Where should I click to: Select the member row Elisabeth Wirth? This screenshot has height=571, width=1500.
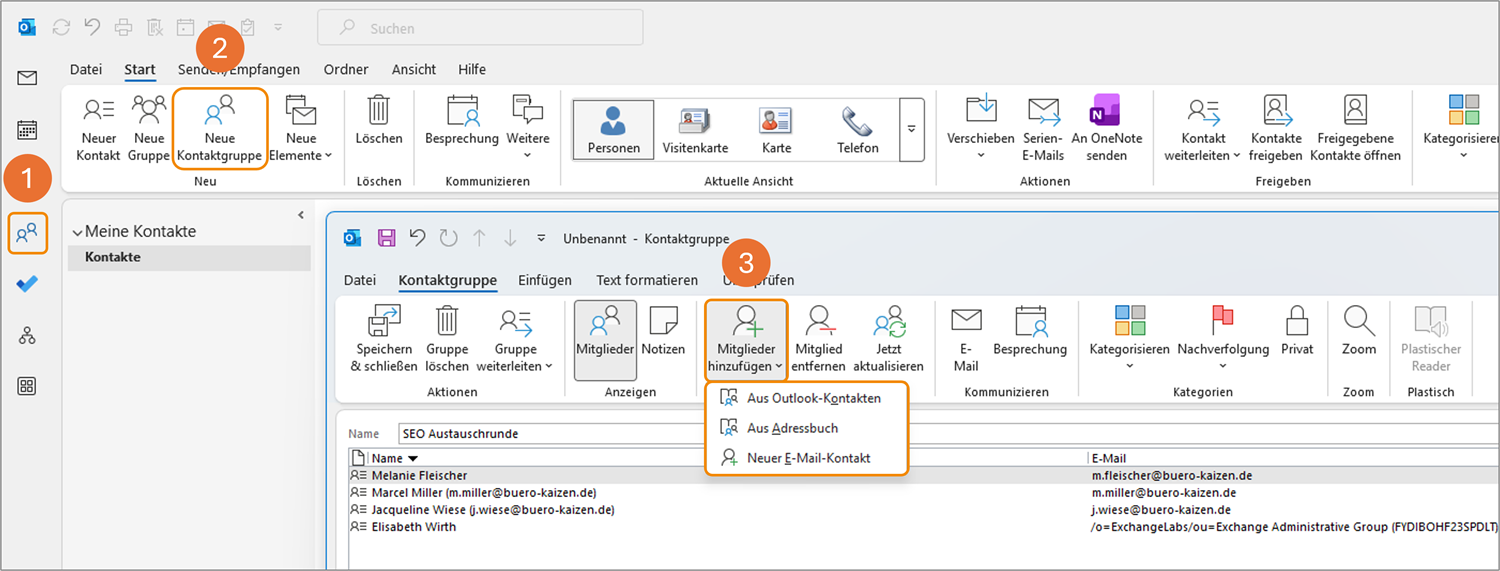pos(924,527)
